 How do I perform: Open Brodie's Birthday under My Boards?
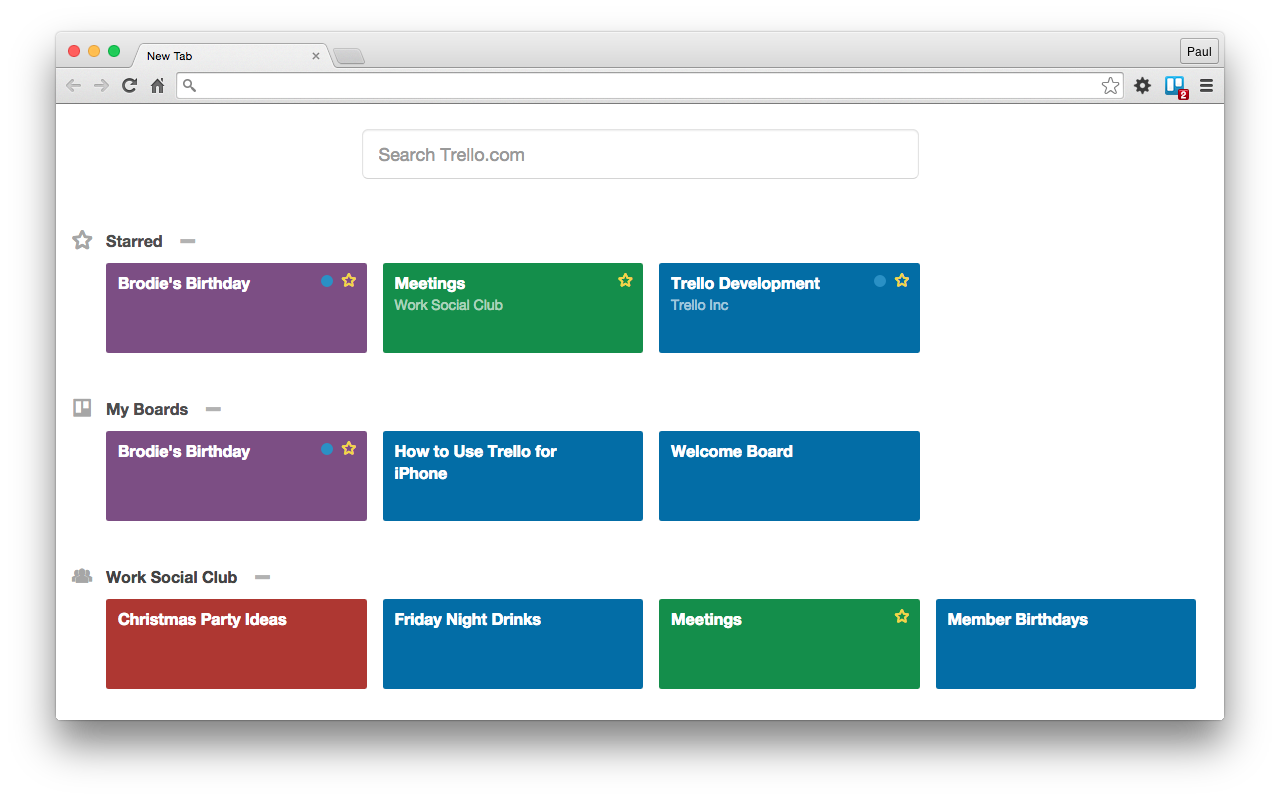tap(236, 476)
